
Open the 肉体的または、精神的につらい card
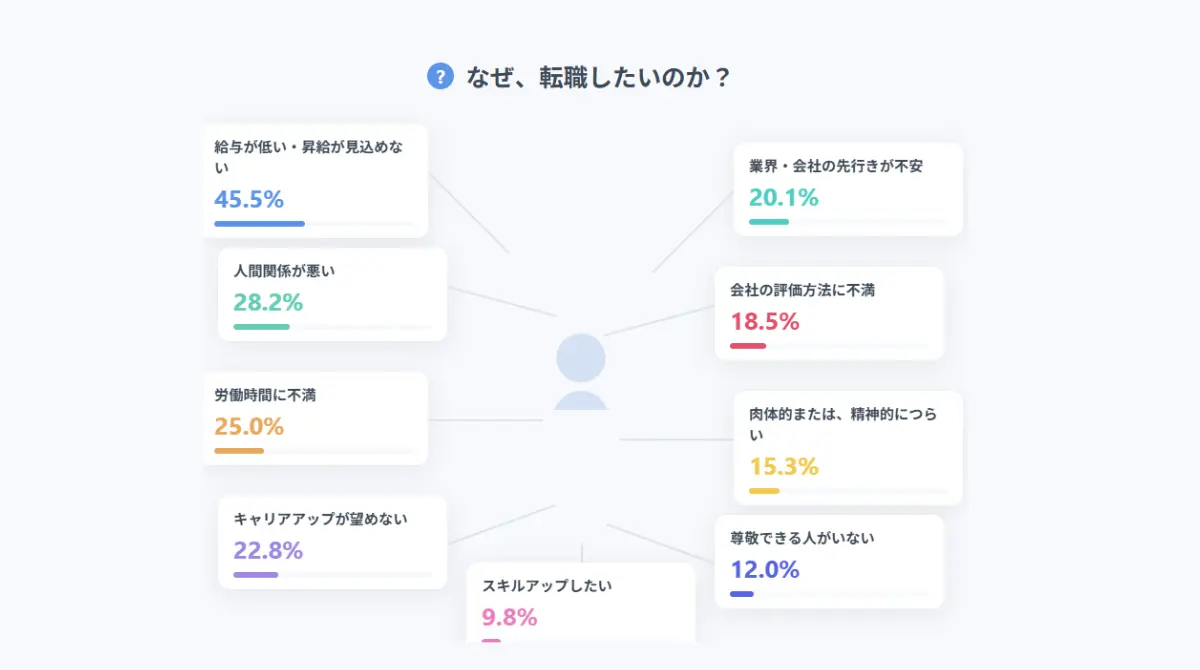848,448
